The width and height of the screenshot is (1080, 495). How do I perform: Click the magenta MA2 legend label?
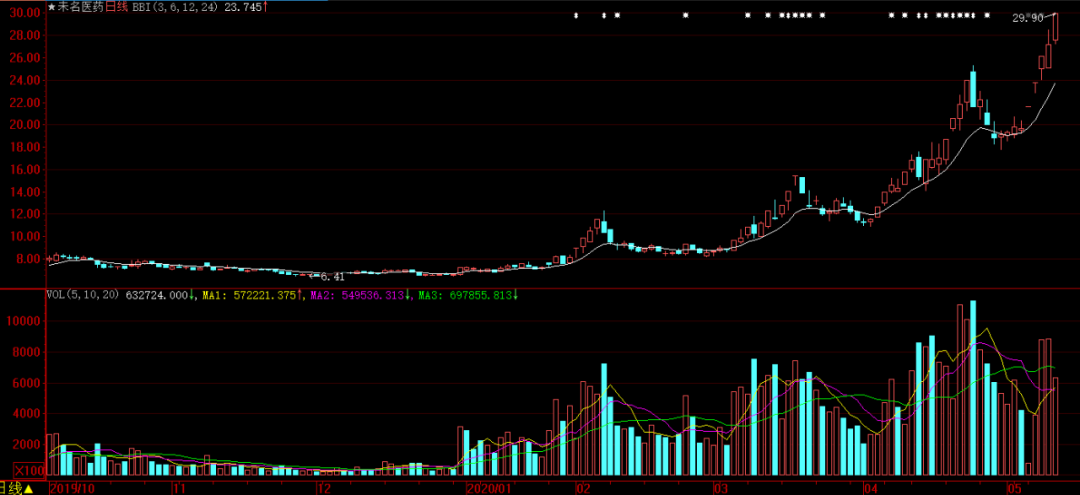click(x=320, y=296)
